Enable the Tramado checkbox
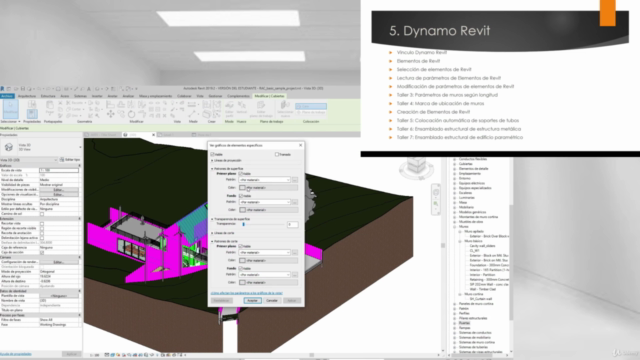640x360 pixels. (x=277, y=154)
